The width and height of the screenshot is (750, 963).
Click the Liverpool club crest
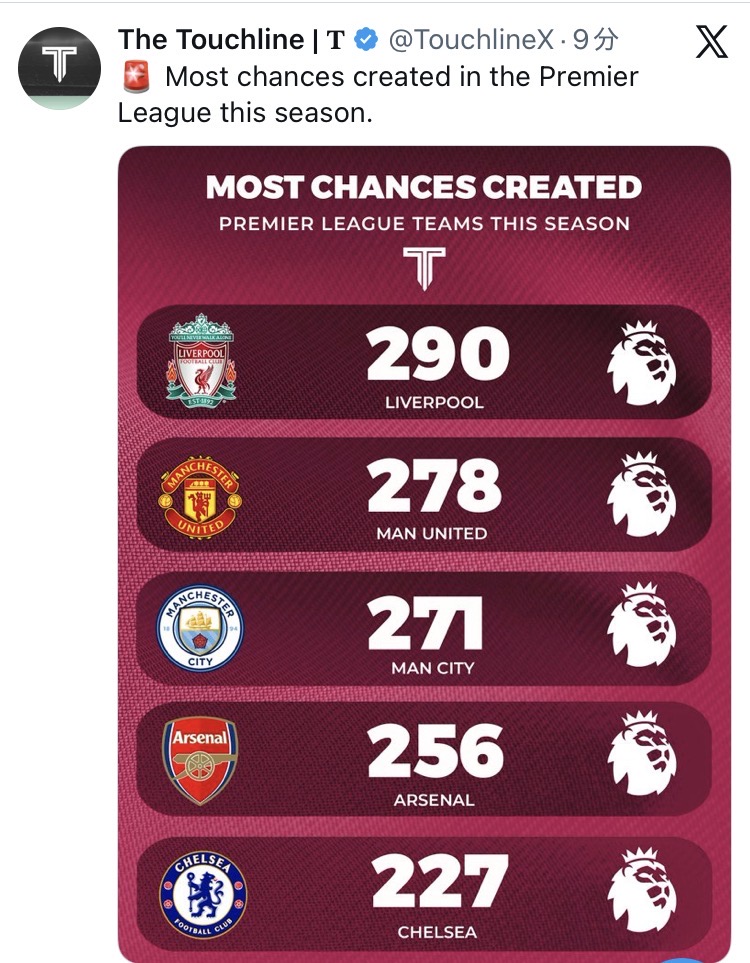tap(201, 360)
